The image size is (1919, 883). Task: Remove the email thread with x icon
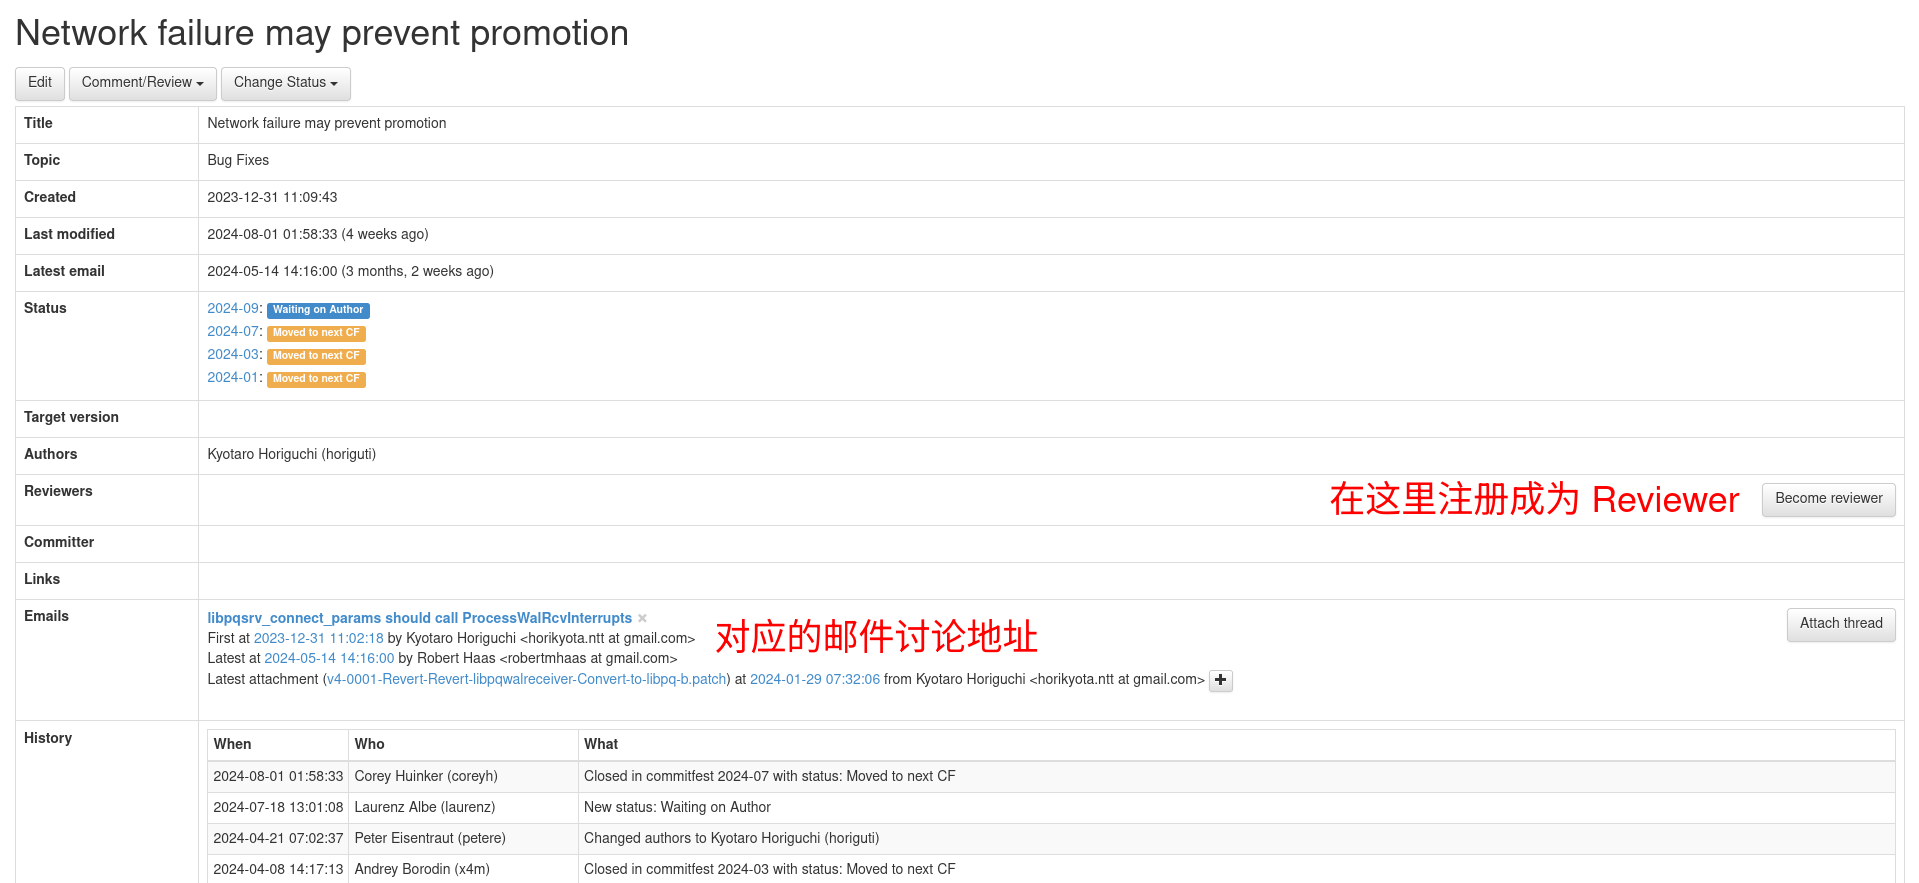[x=642, y=619]
